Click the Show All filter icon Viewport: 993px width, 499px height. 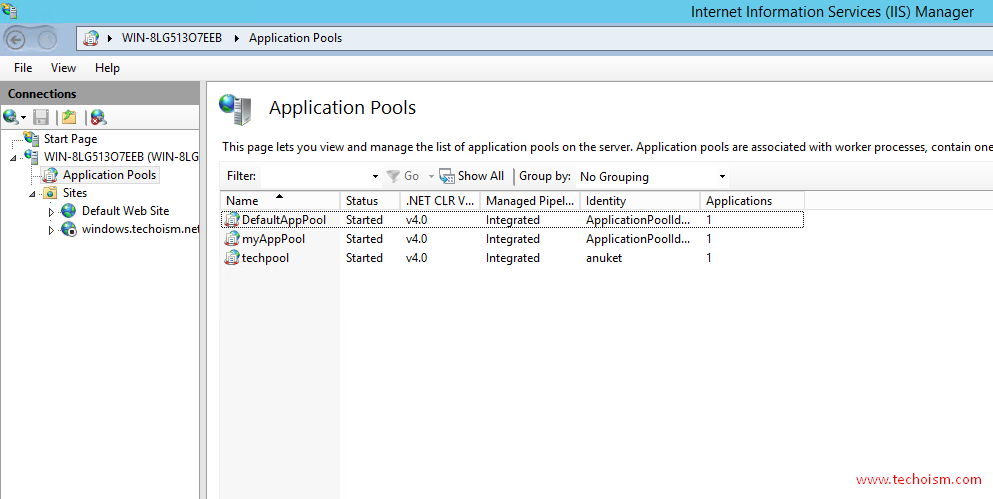pyautogui.click(x=447, y=176)
